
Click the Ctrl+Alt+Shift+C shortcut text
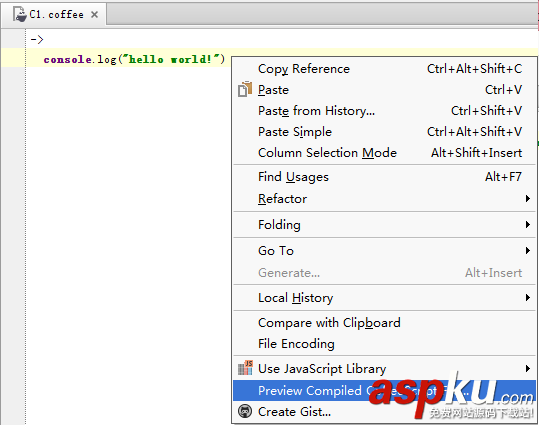point(474,69)
